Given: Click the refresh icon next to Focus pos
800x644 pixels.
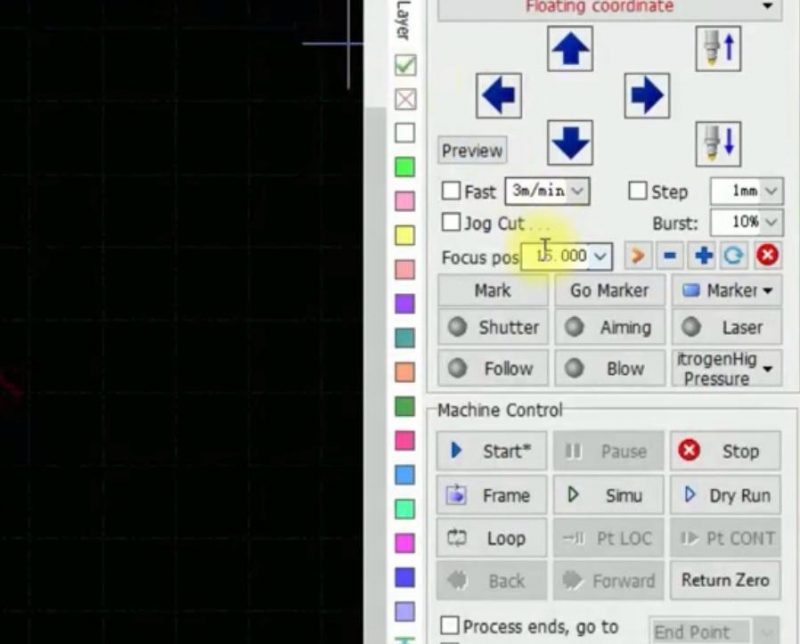Looking at the screenshot, I should [x=734, y=256].
